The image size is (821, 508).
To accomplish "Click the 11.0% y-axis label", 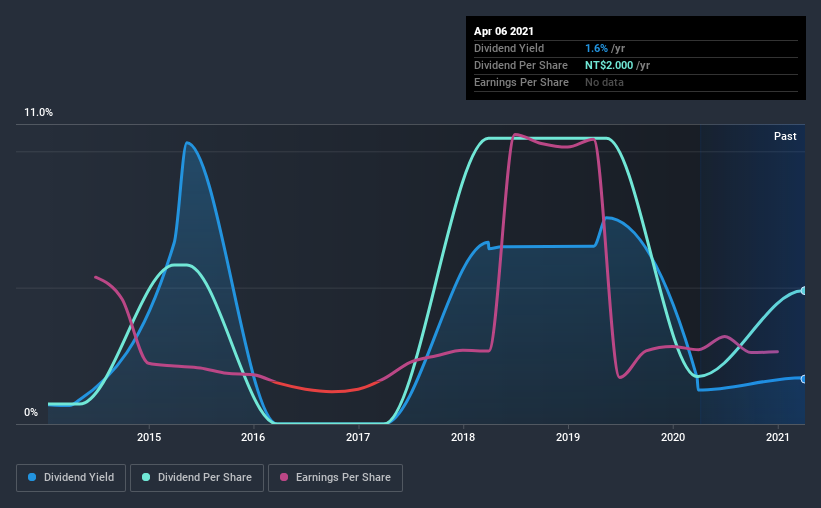I will pyautogui.click(x=39, y=113).
